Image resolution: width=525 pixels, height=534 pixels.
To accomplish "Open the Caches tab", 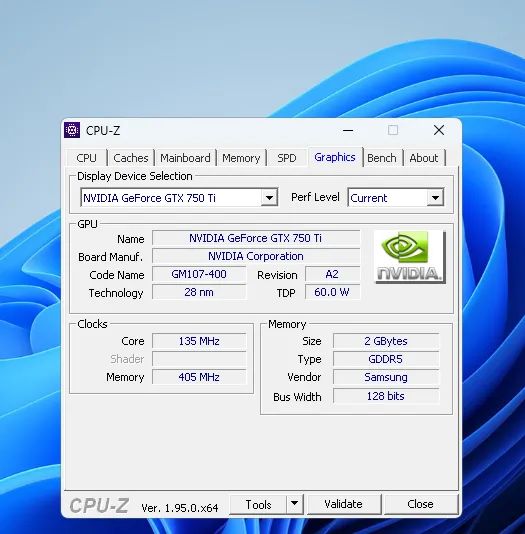I will coord(131,158).
